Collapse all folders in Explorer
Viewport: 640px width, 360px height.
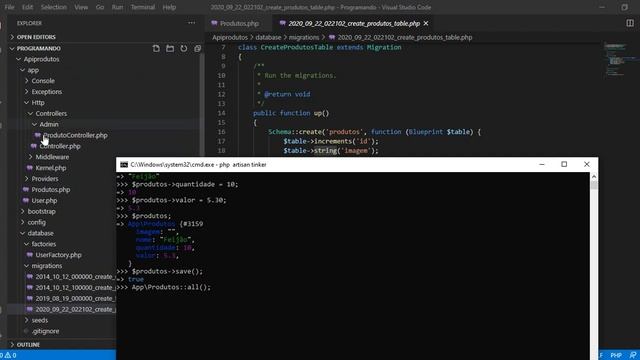click(198, 49)
